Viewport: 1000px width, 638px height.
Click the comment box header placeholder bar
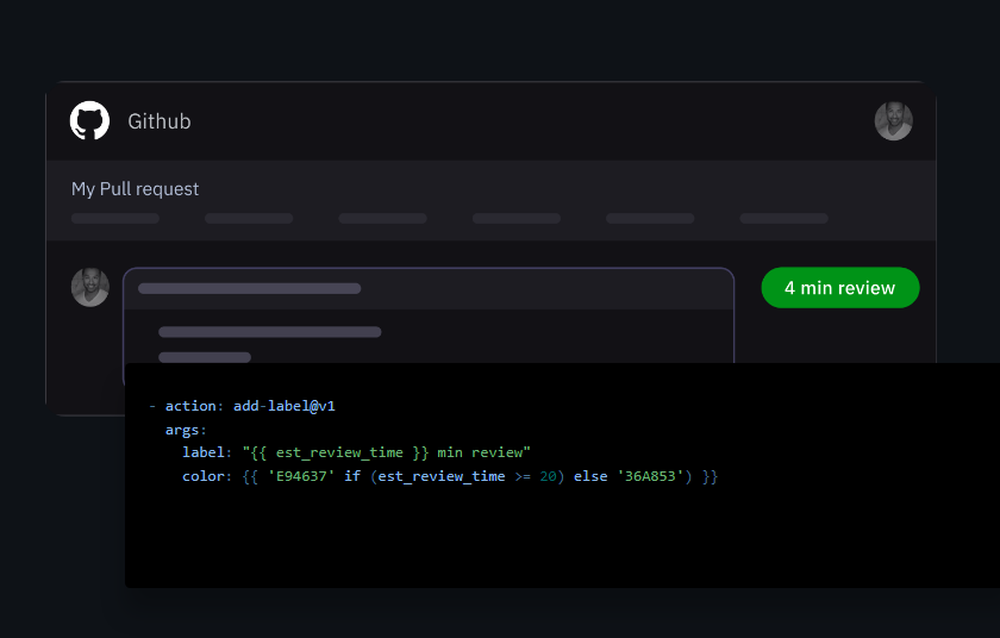[249, 289]
